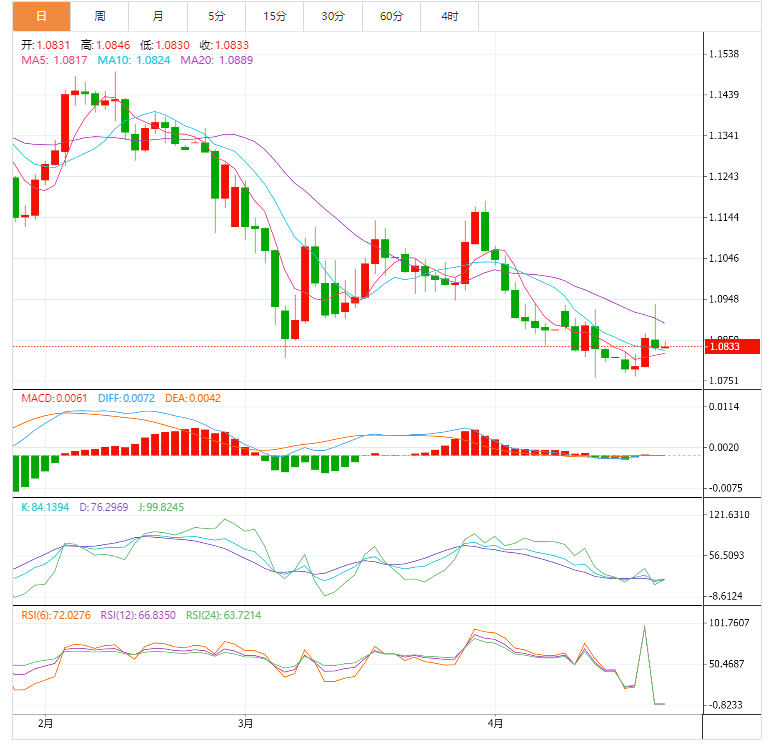Click the DIFF: 0.0072 indicator label
This screenshot has height=749, width=770.
coord(126,398)
